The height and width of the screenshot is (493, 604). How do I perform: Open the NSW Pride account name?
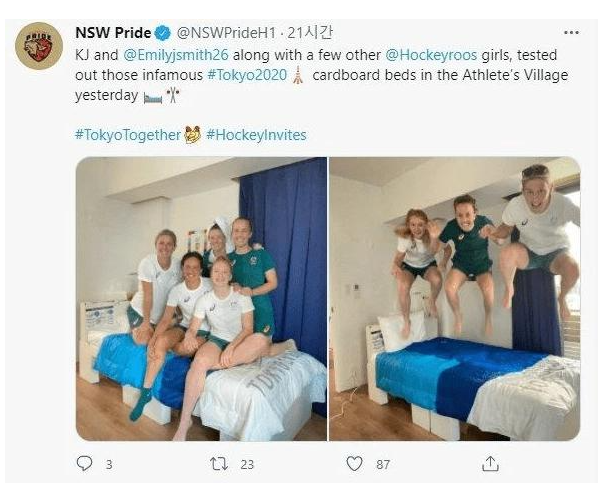pos(113,33)
